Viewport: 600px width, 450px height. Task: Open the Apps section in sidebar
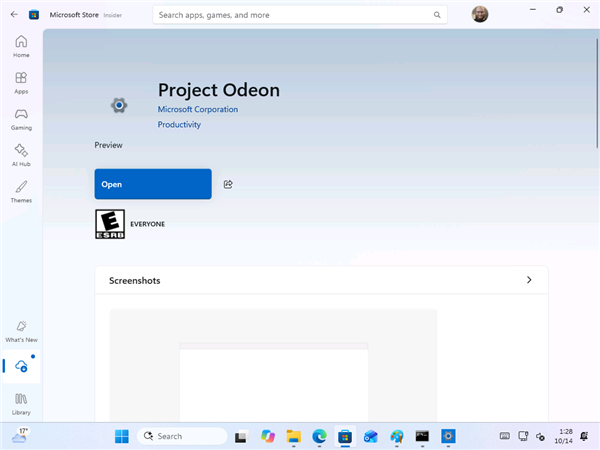point(21,83)
